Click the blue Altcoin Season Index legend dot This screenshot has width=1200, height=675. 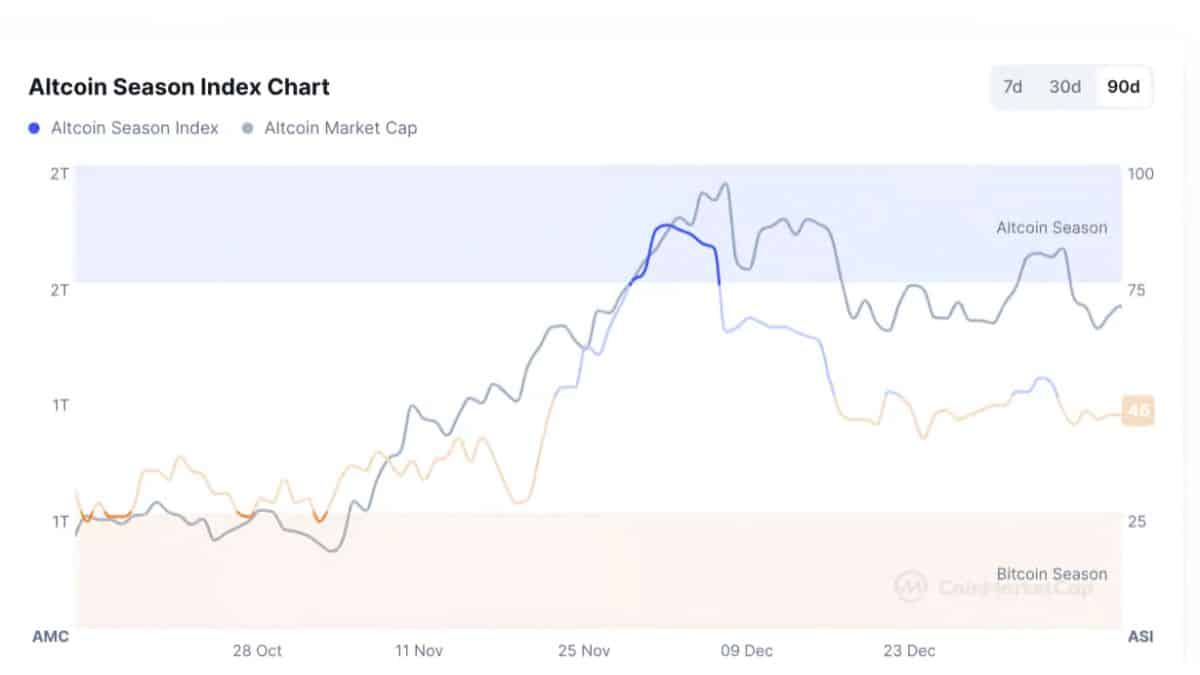click(32, 128)
